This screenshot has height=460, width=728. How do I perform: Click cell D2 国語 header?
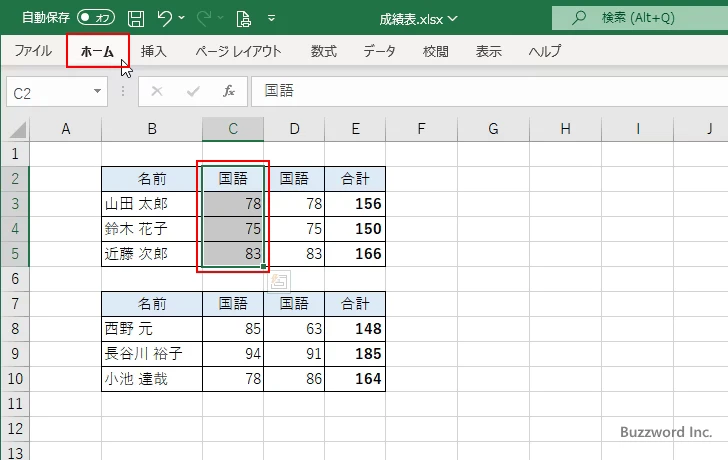(294, 179)
